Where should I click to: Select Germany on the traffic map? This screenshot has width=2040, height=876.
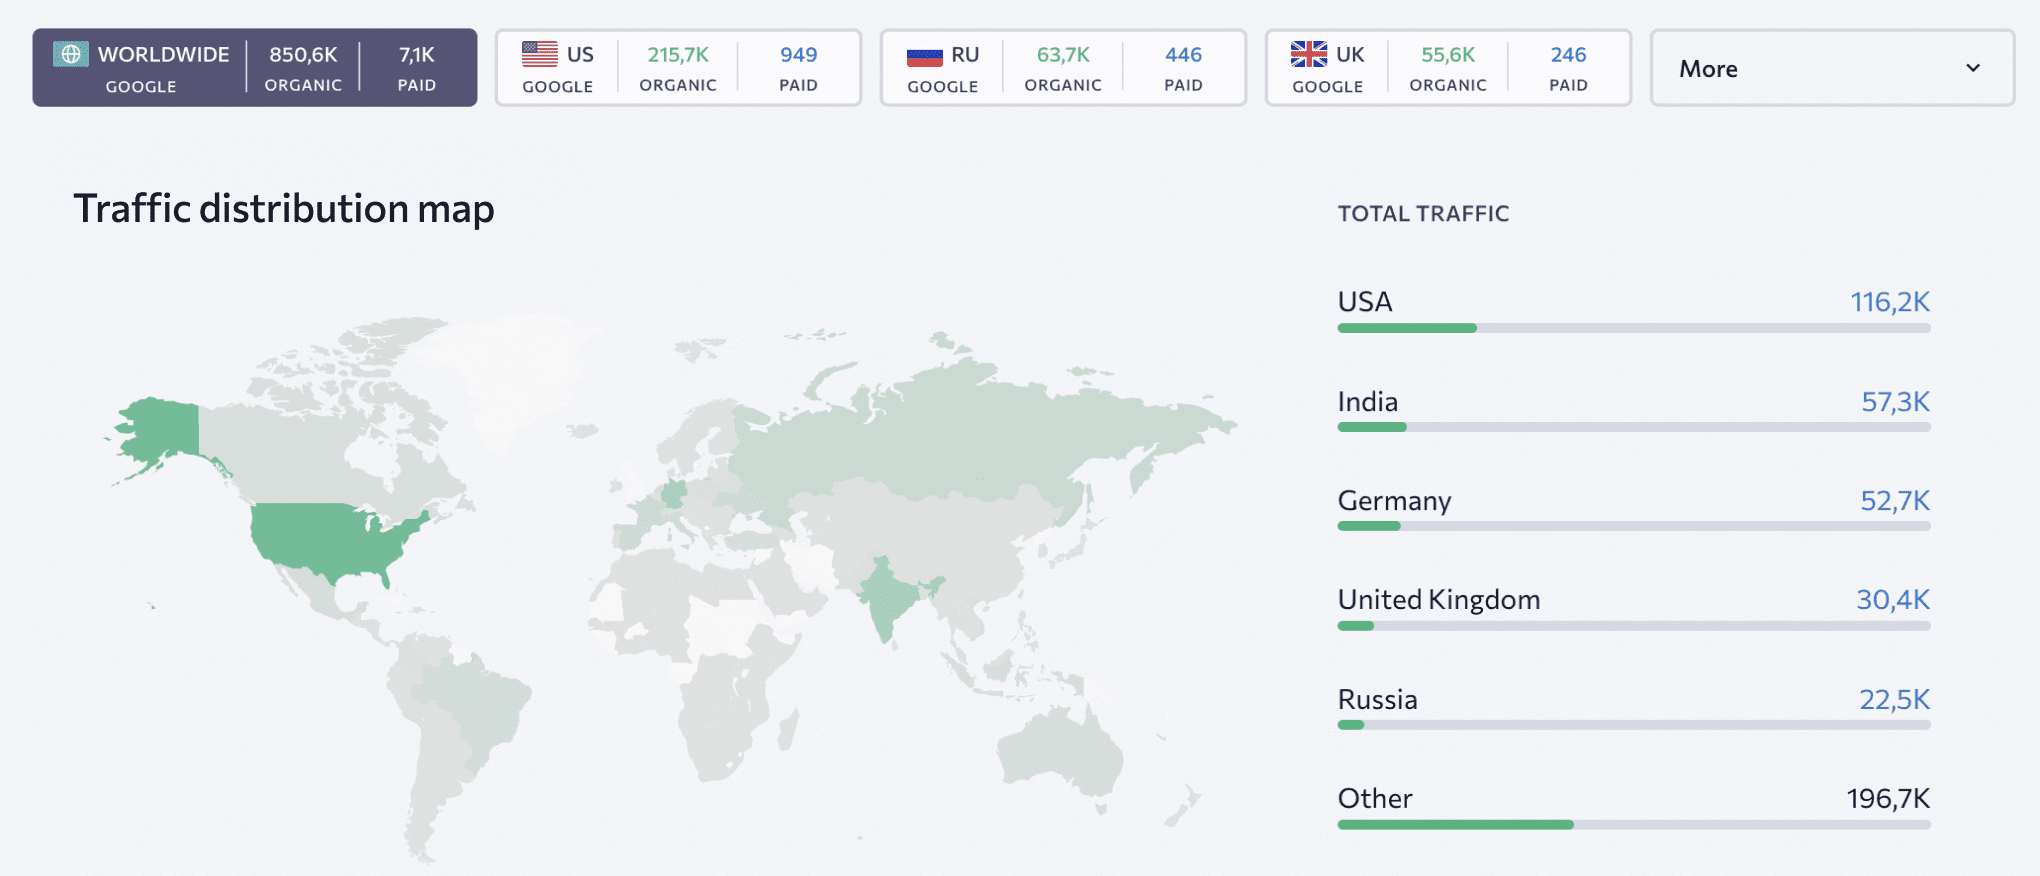[674, 494]
